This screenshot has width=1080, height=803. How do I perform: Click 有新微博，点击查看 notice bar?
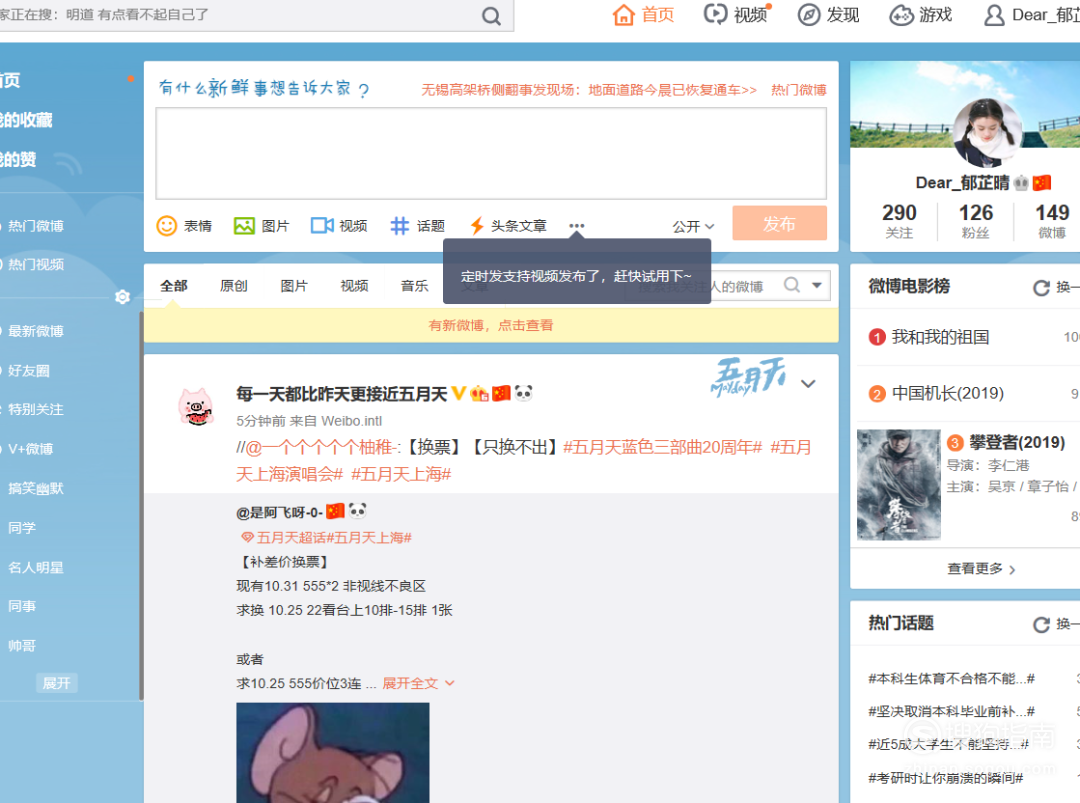pos(491,325)
